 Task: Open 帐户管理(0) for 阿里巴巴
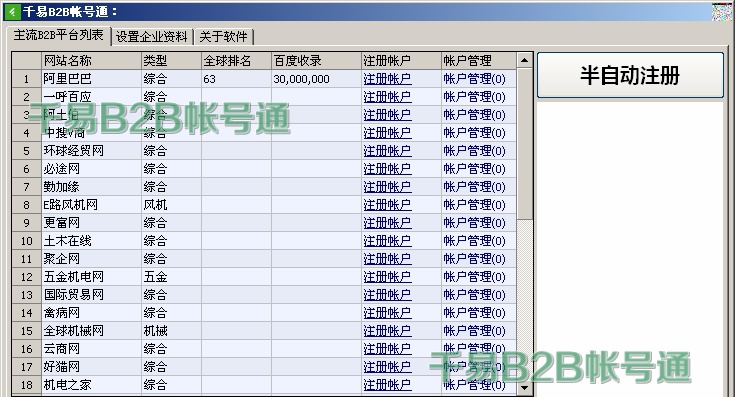point(474,79)
